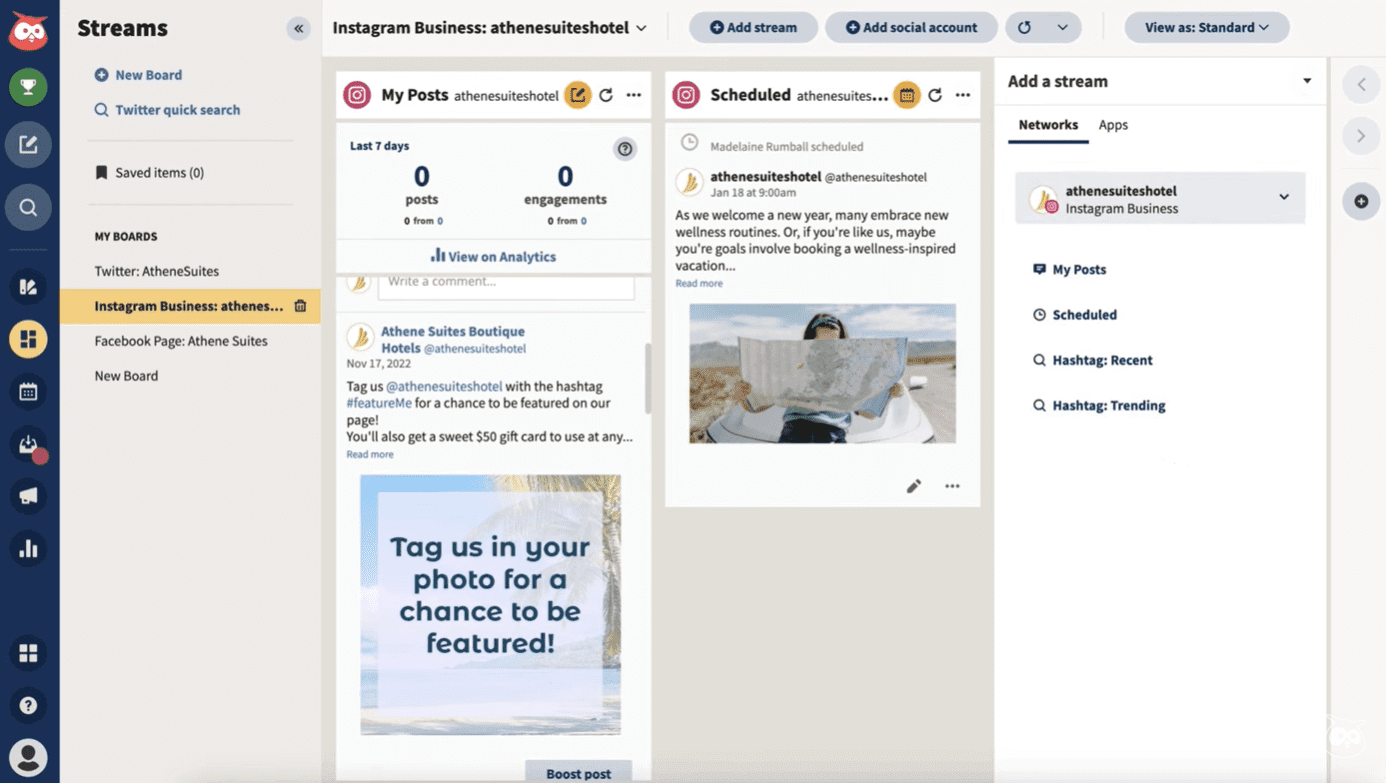Viewport: 1386px width, 783px height.
Task: Edit the scheduled post pencil icon
Action: (x=913, y=486)
